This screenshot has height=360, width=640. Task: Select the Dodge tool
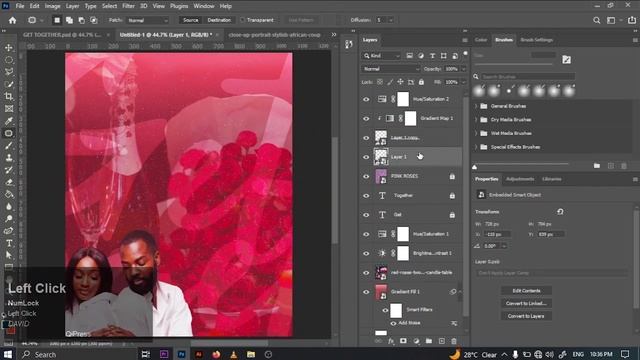click(x=9, y=219)
